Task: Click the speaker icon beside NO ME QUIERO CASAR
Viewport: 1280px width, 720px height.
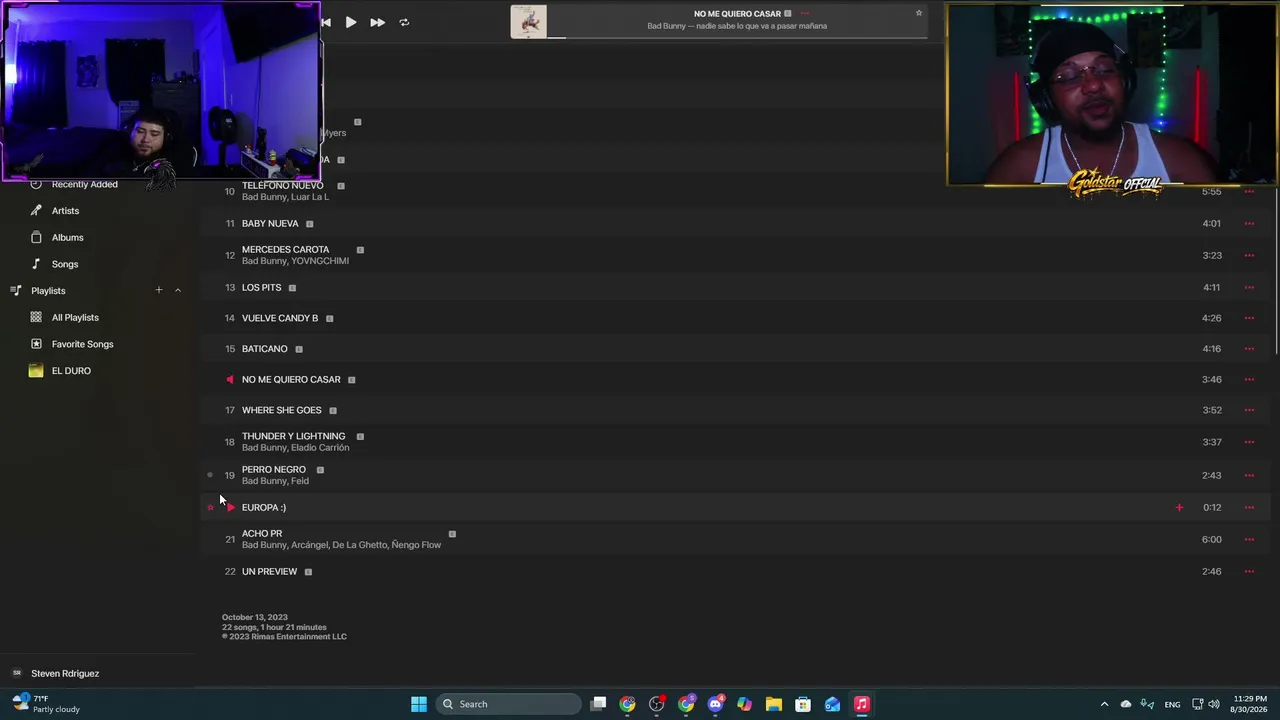Action: coord(230,380)
